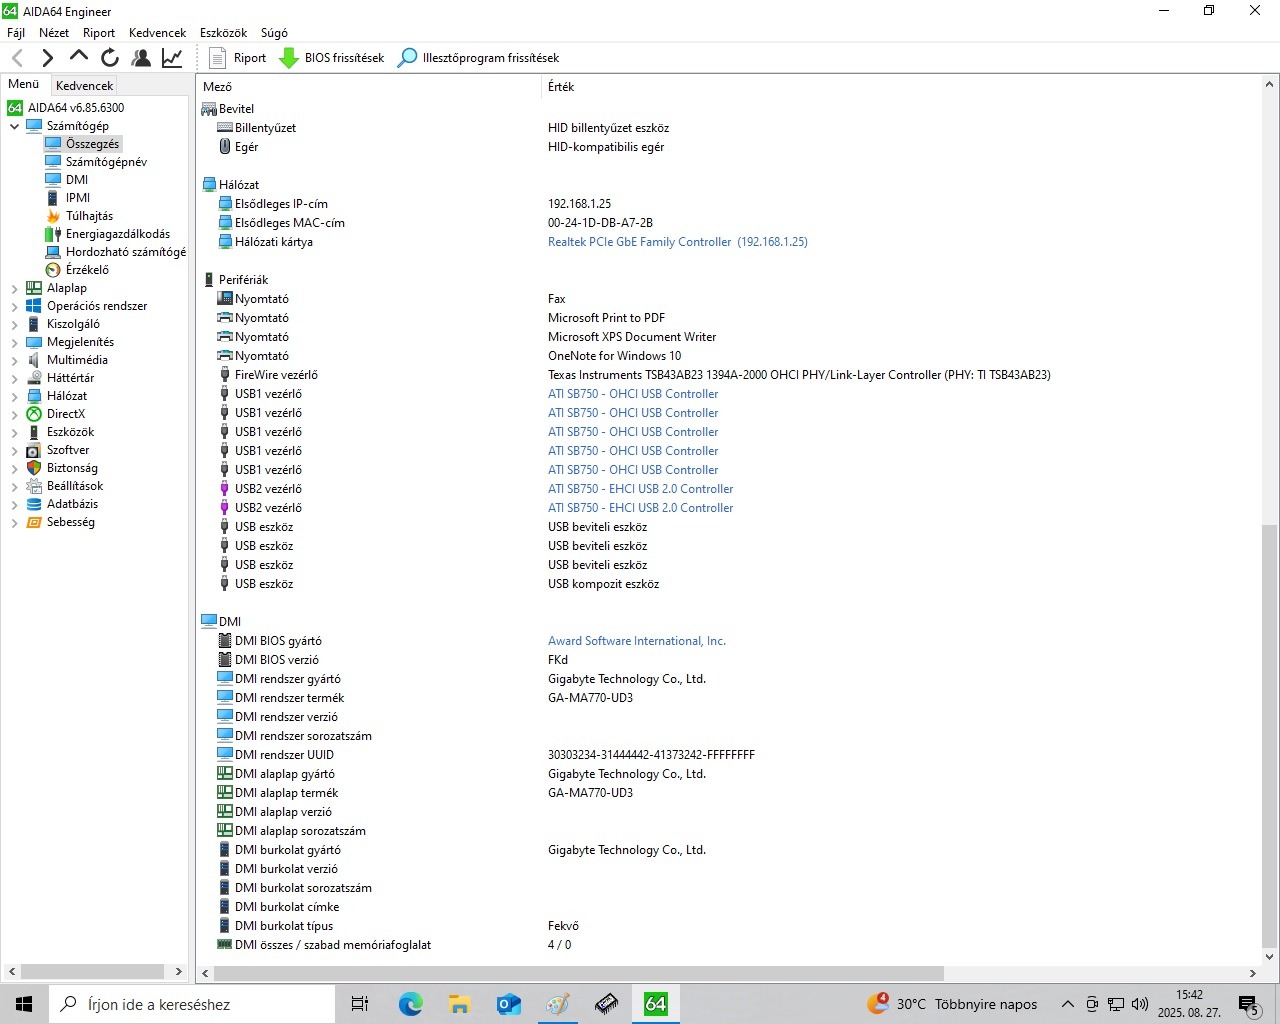Click the horizontal scrollbar right arrow
This screenshot has width=1280, height=1024.
click(1252, 973)
